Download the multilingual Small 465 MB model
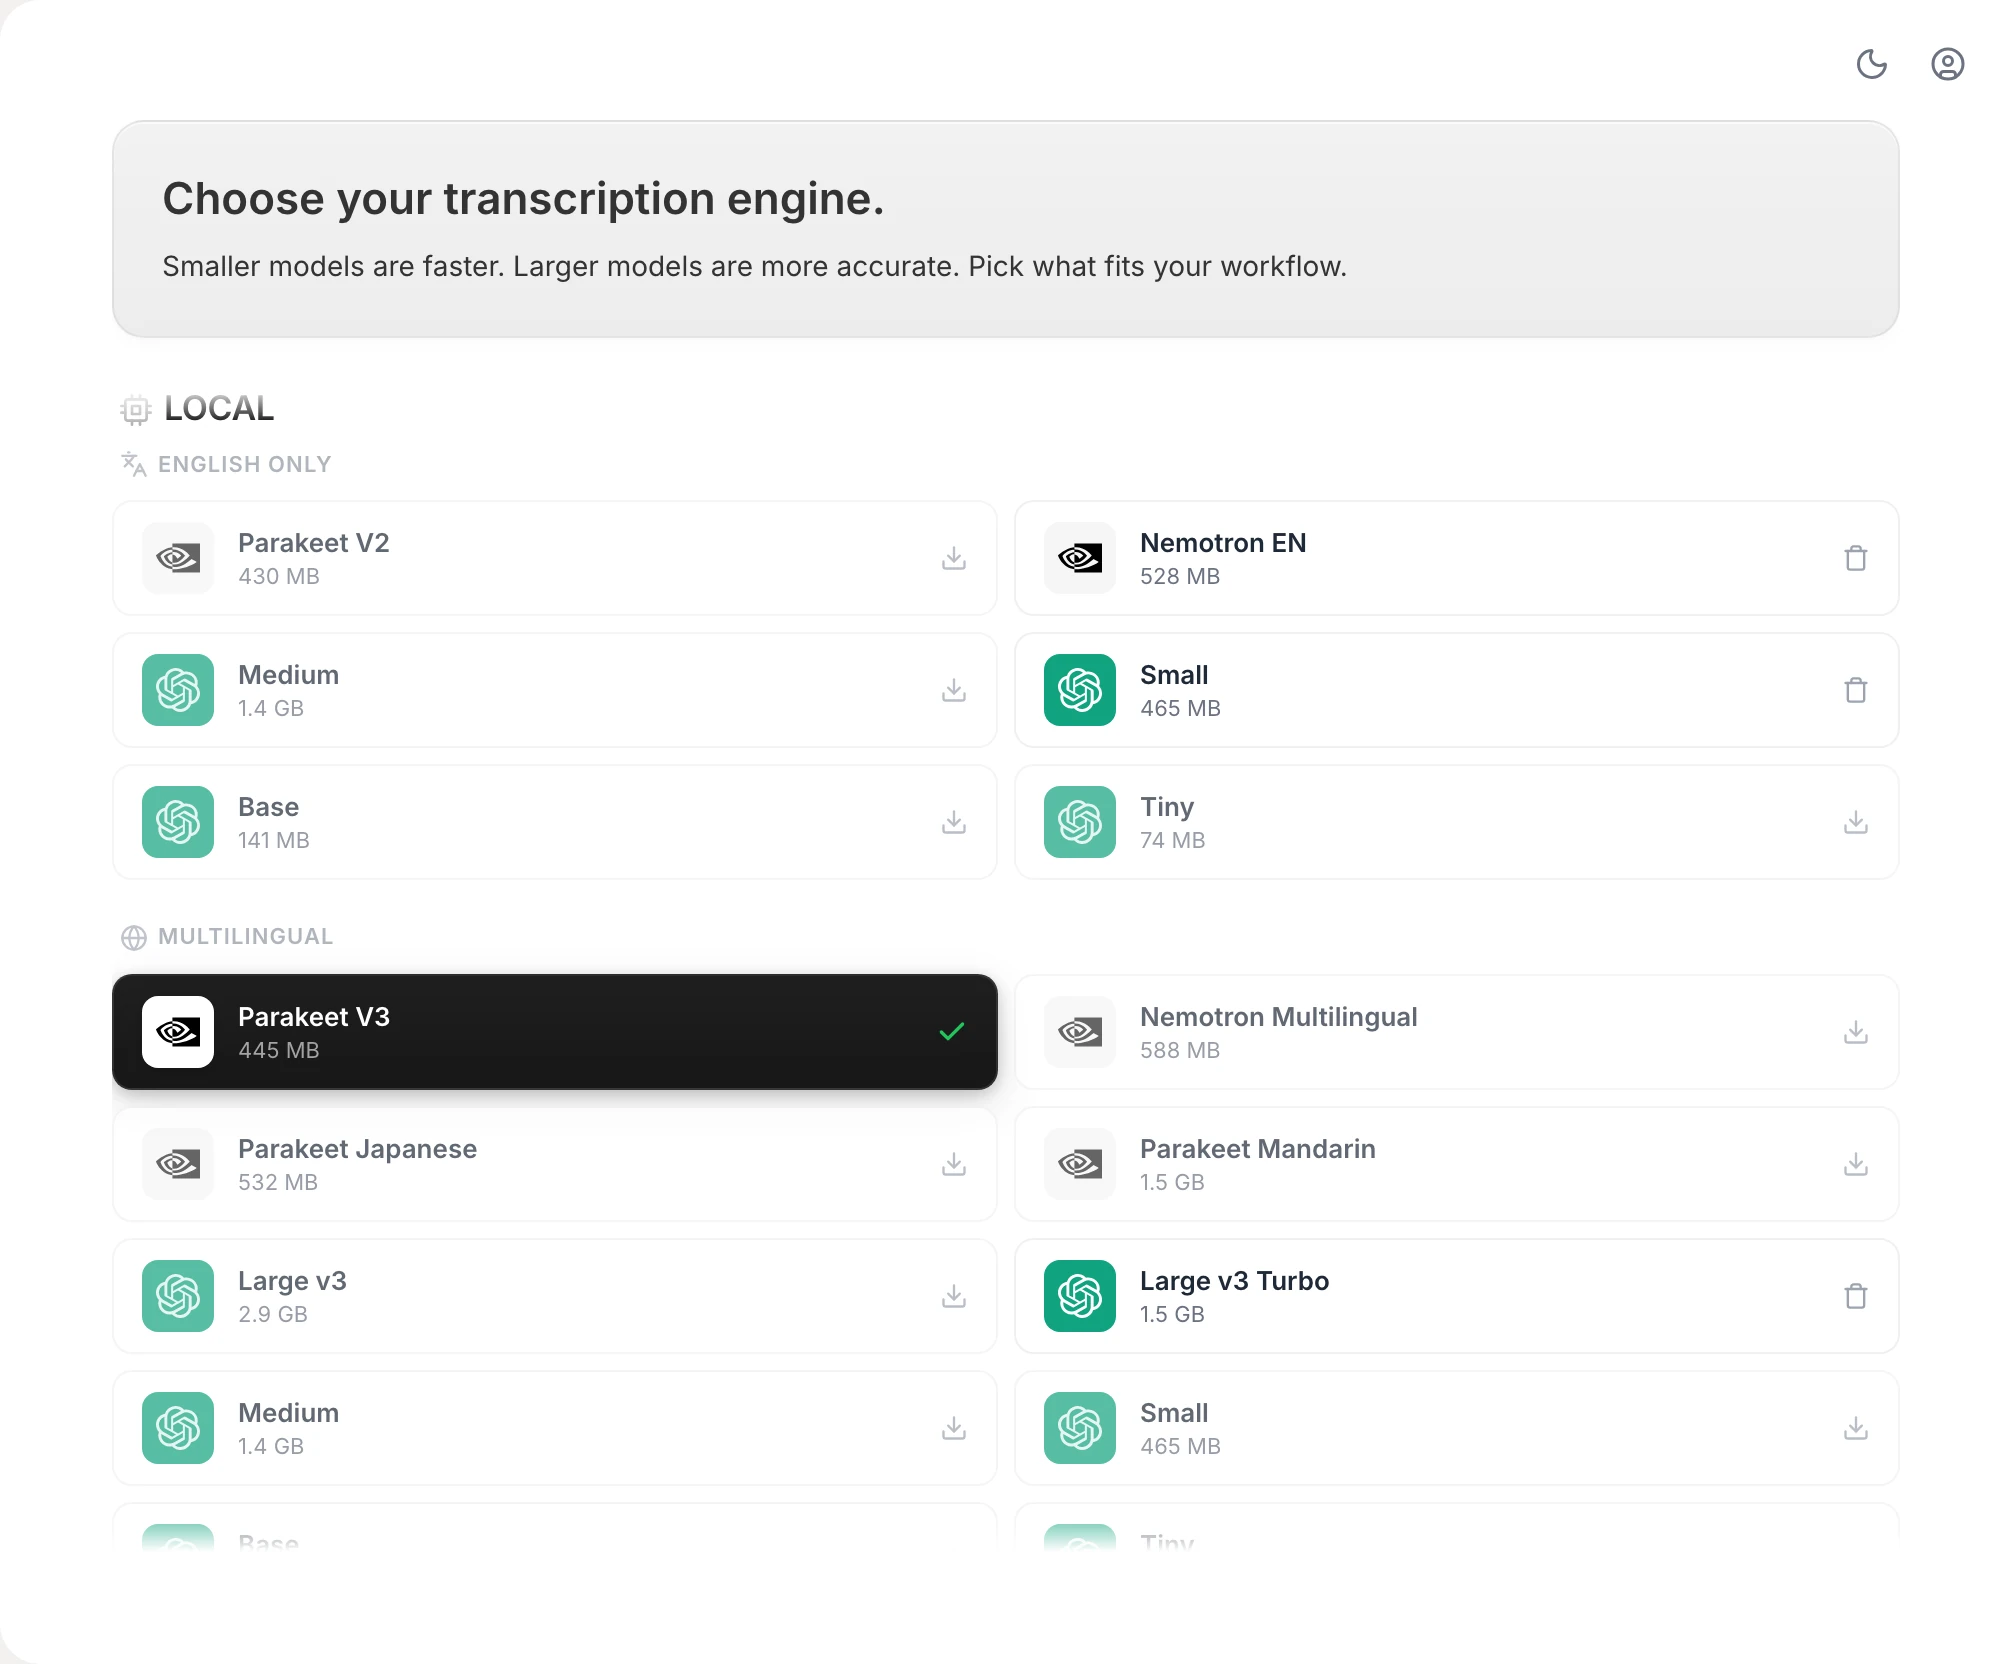This screenshot has width=2012, height=1664. click(1856, 1428)
